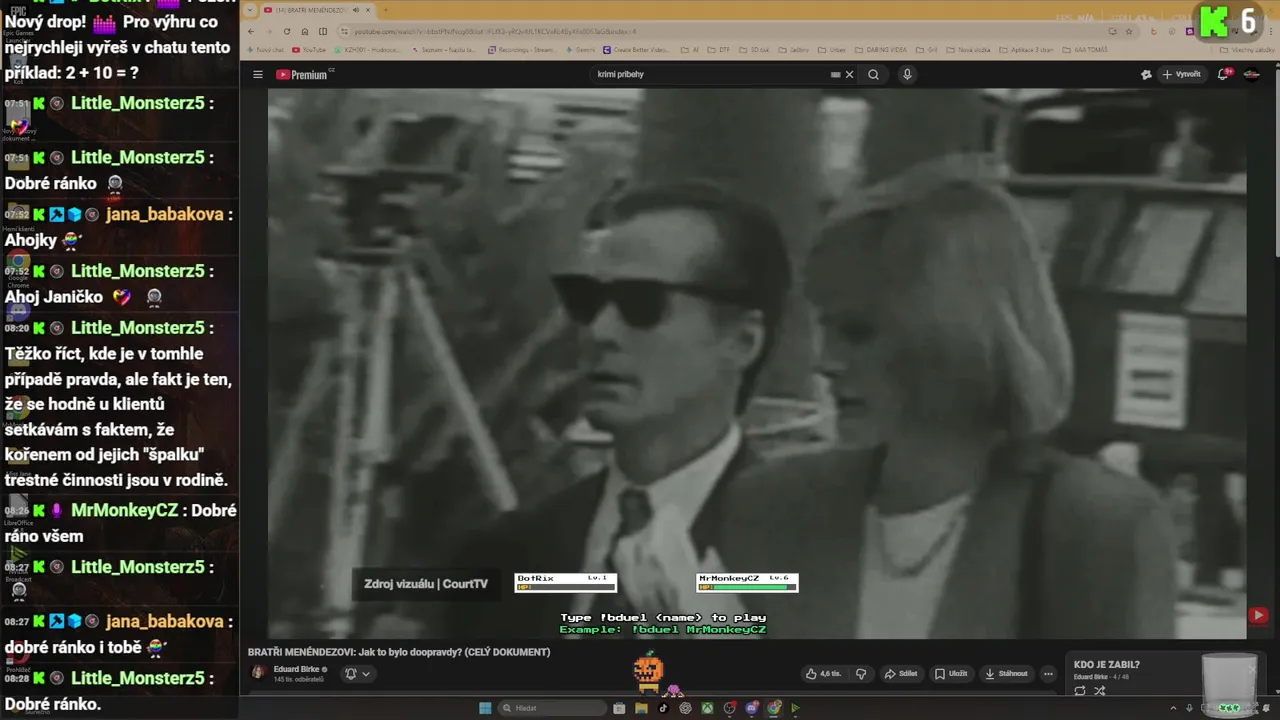1280x720 pixels.
Task: Expand notification bell dropdown for channel
Action: click(x=357, y=674)
